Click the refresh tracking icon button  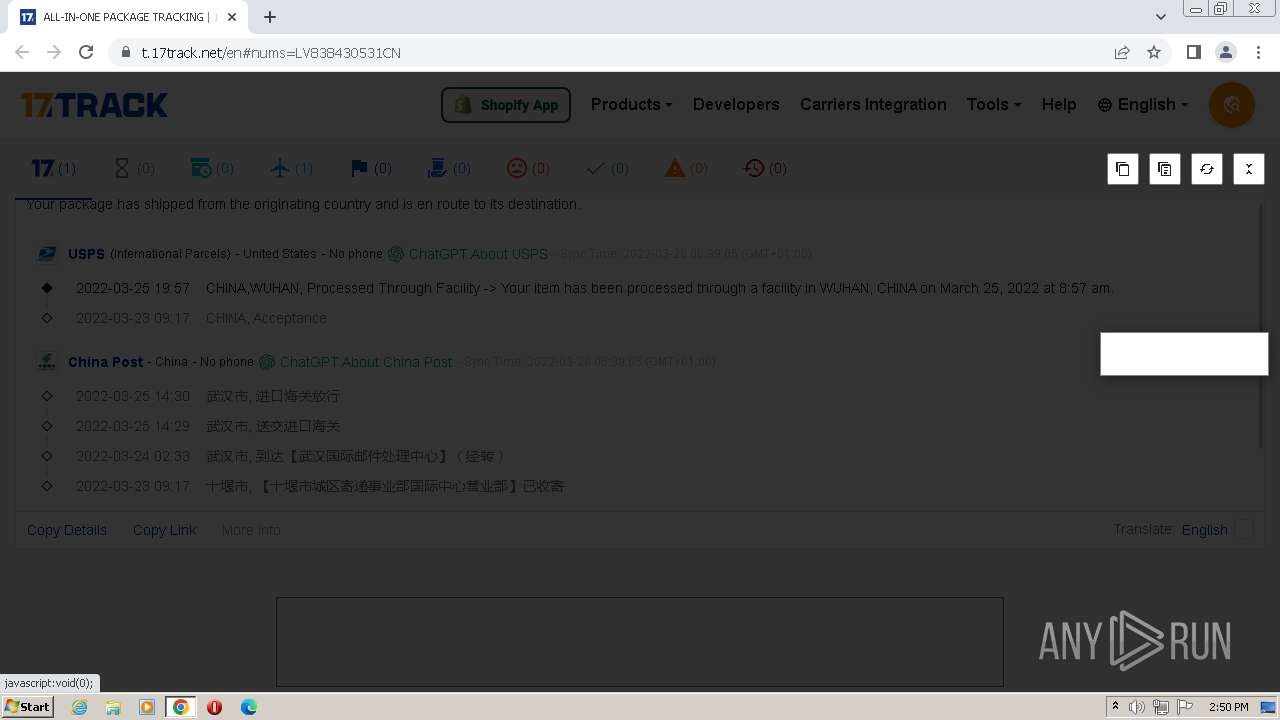(1207, 169)
